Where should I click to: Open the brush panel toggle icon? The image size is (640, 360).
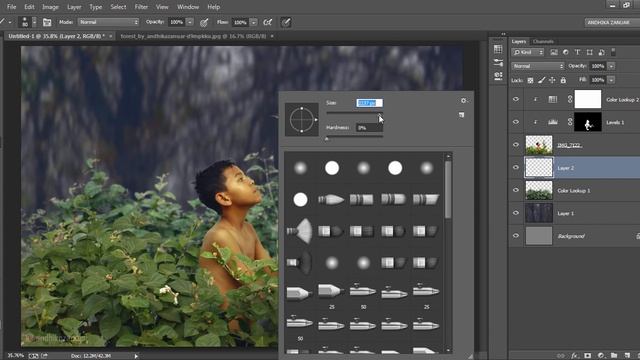point(47,22)
